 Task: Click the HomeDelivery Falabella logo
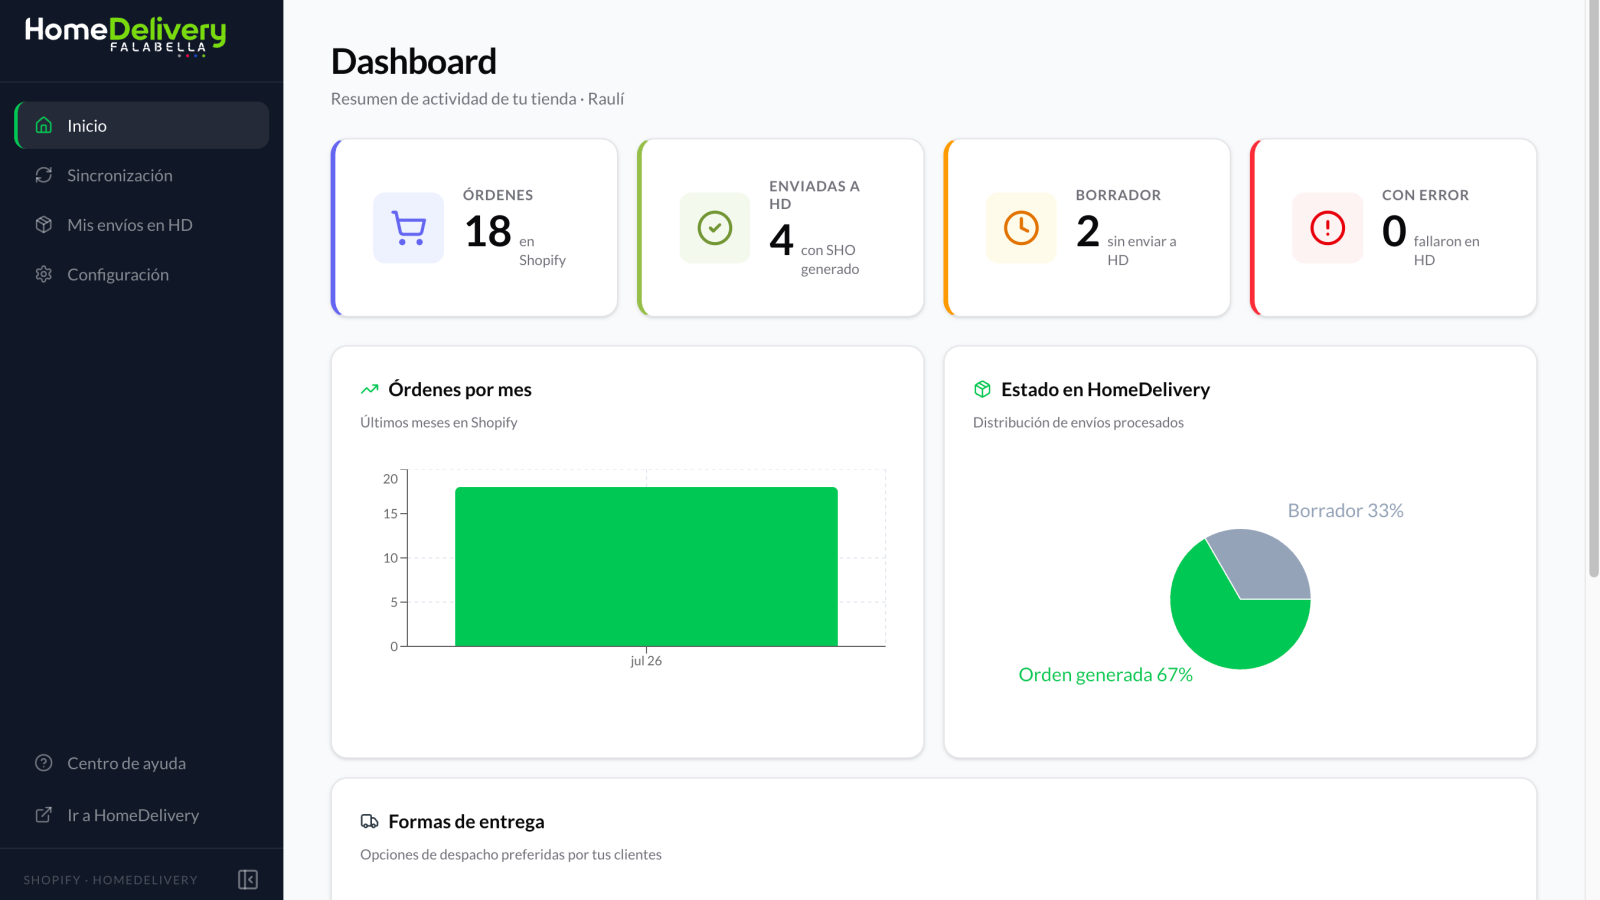(125, 36)
